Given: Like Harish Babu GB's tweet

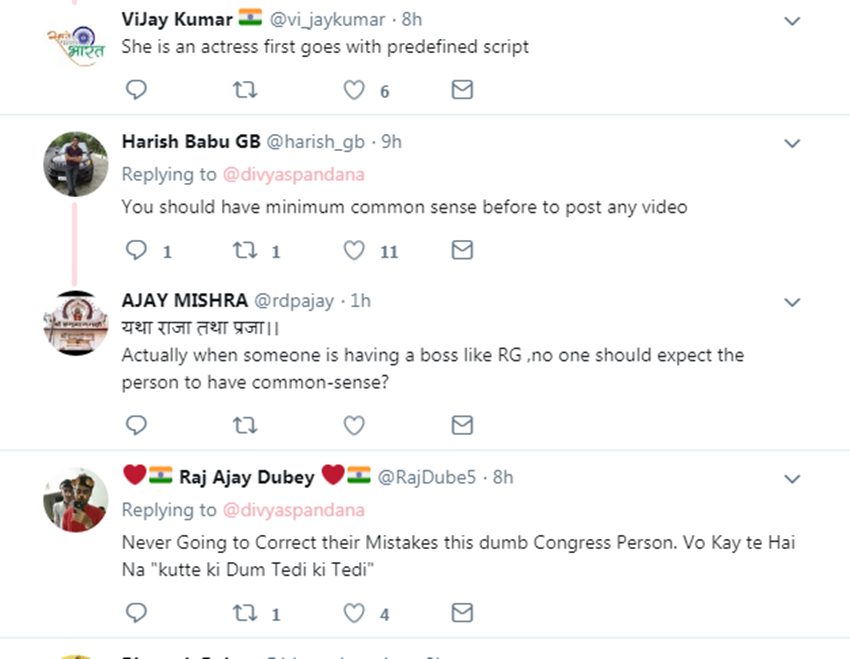Looking at the screenshot, I should click(354, 250).
